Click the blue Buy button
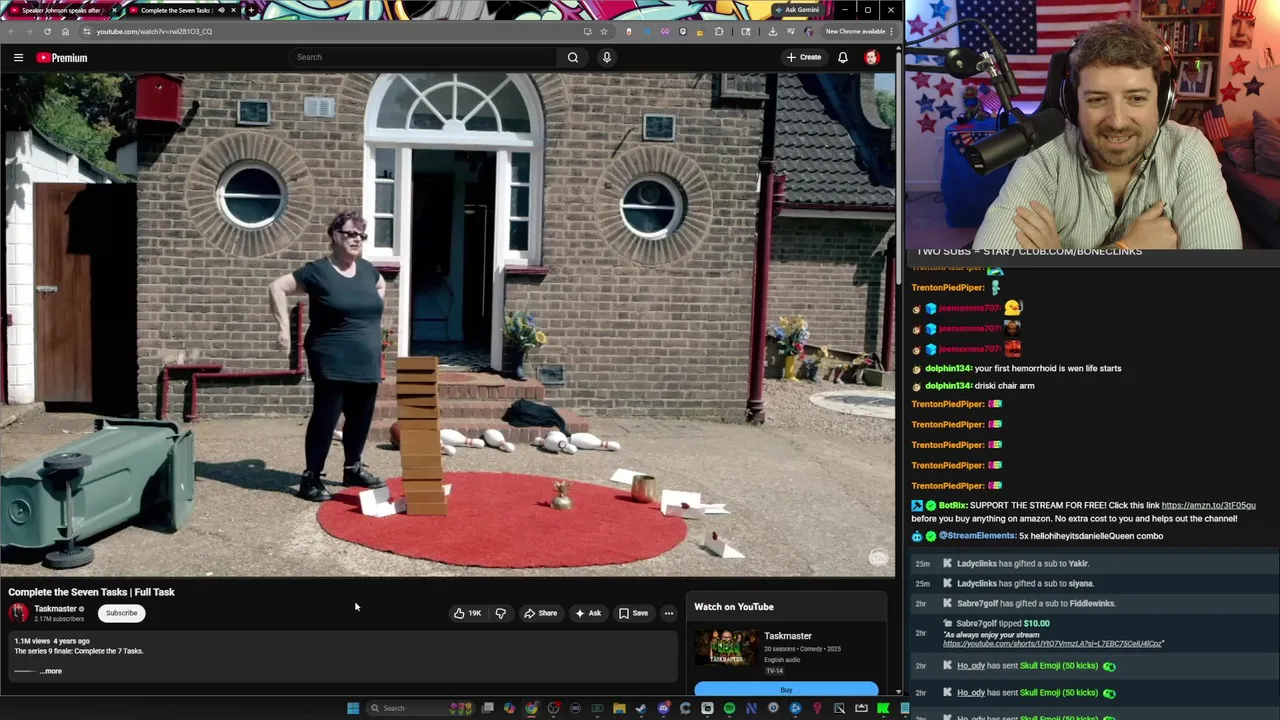This screenshot has height=720, width=1280. point(786,690)
